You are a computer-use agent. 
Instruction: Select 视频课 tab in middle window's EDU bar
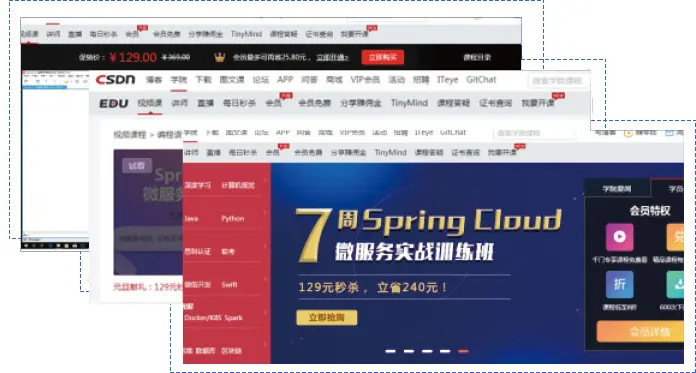(x=150, y=103)
